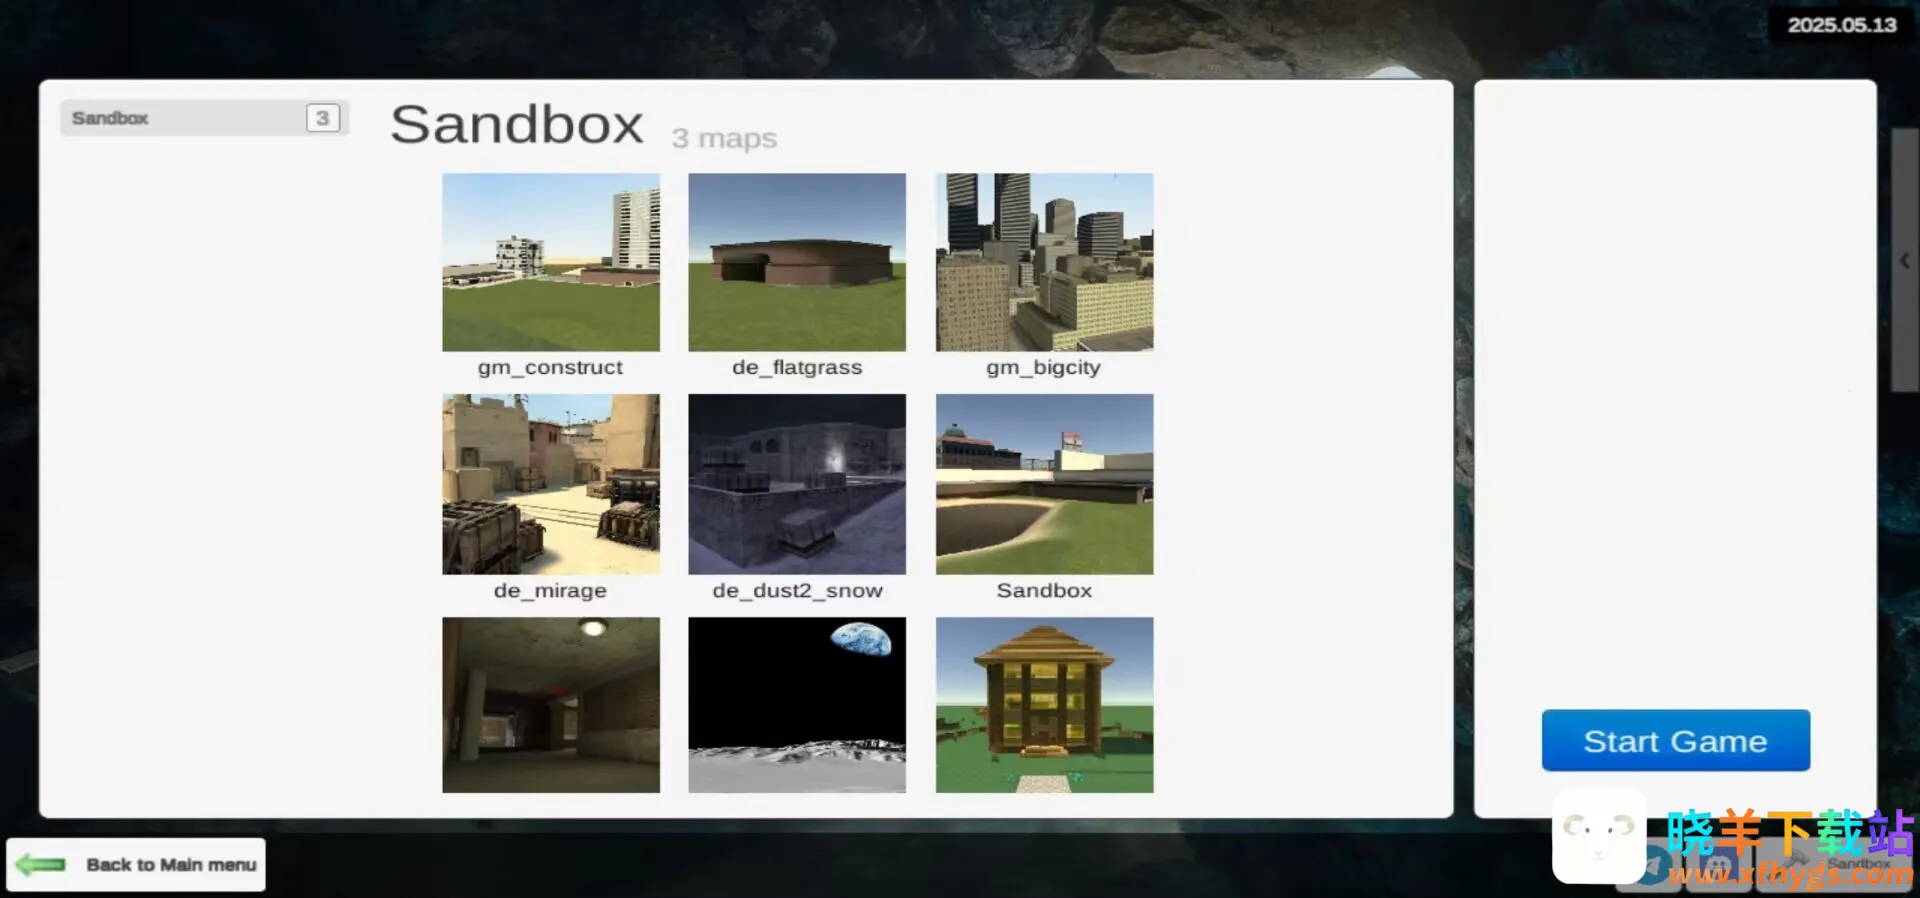The width and height of the screenshot is (1920, 898).
Task: Select the dark tunnel map thumbnail
Action: [x=551, y=705]
